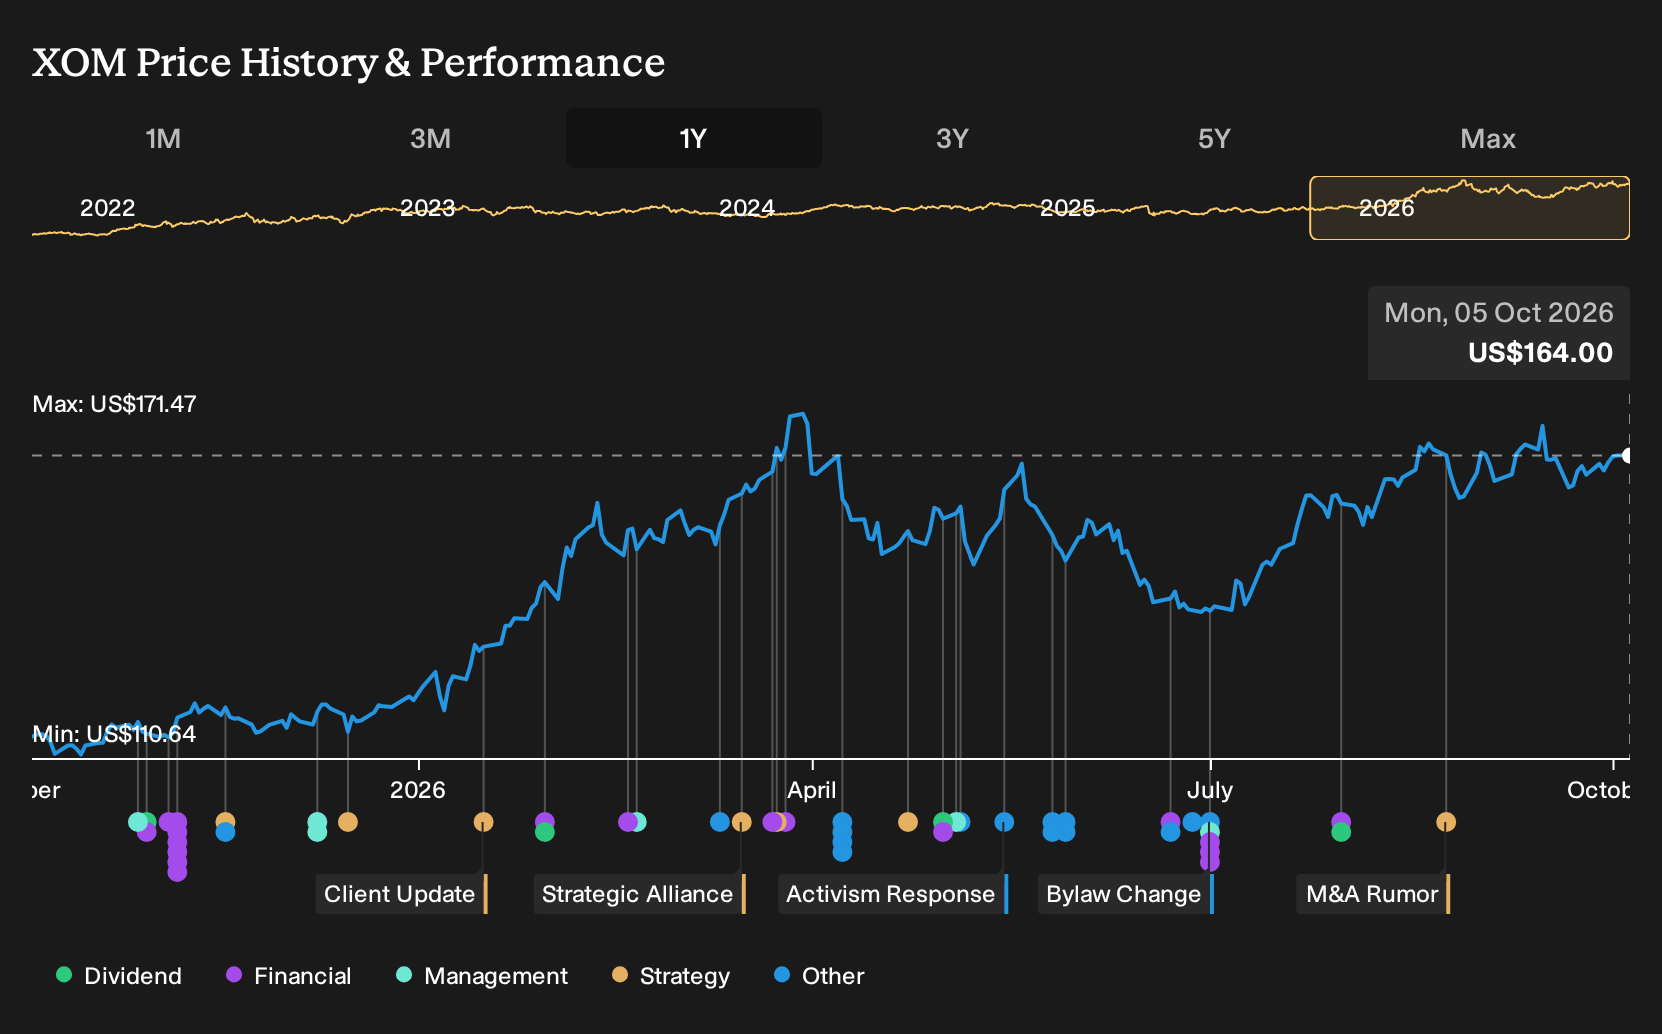Switch to the 3M time range
Screen dimensions: 1662x1034
pos(430,138)
